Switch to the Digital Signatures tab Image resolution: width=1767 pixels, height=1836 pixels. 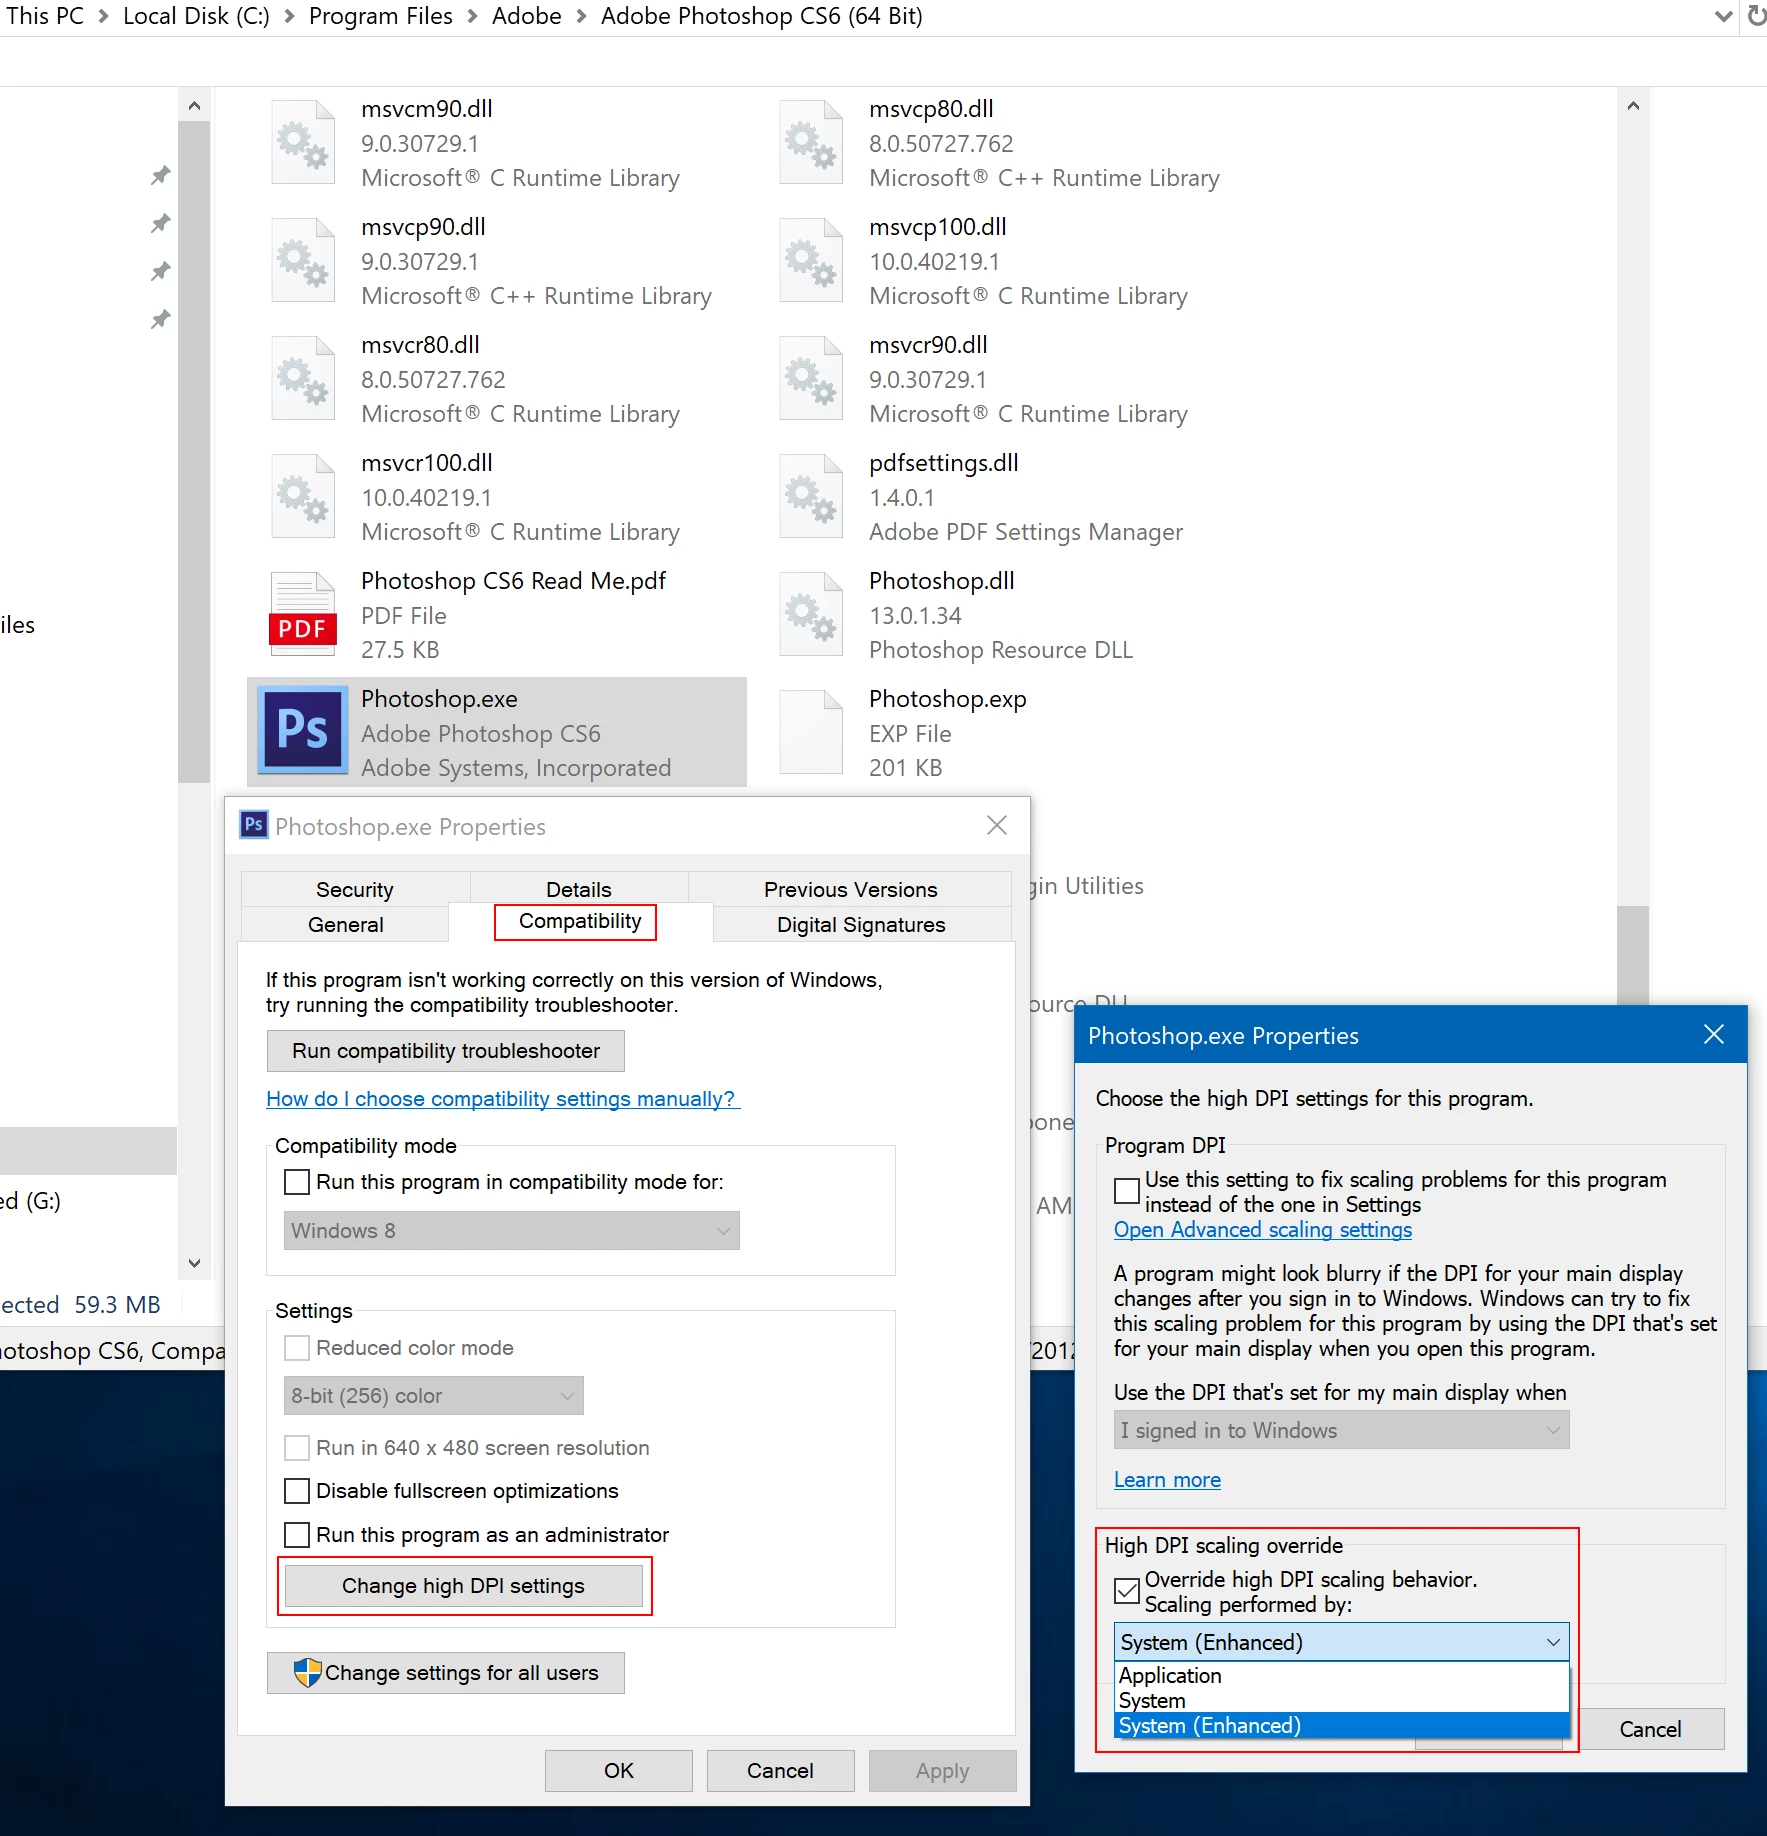862,924
